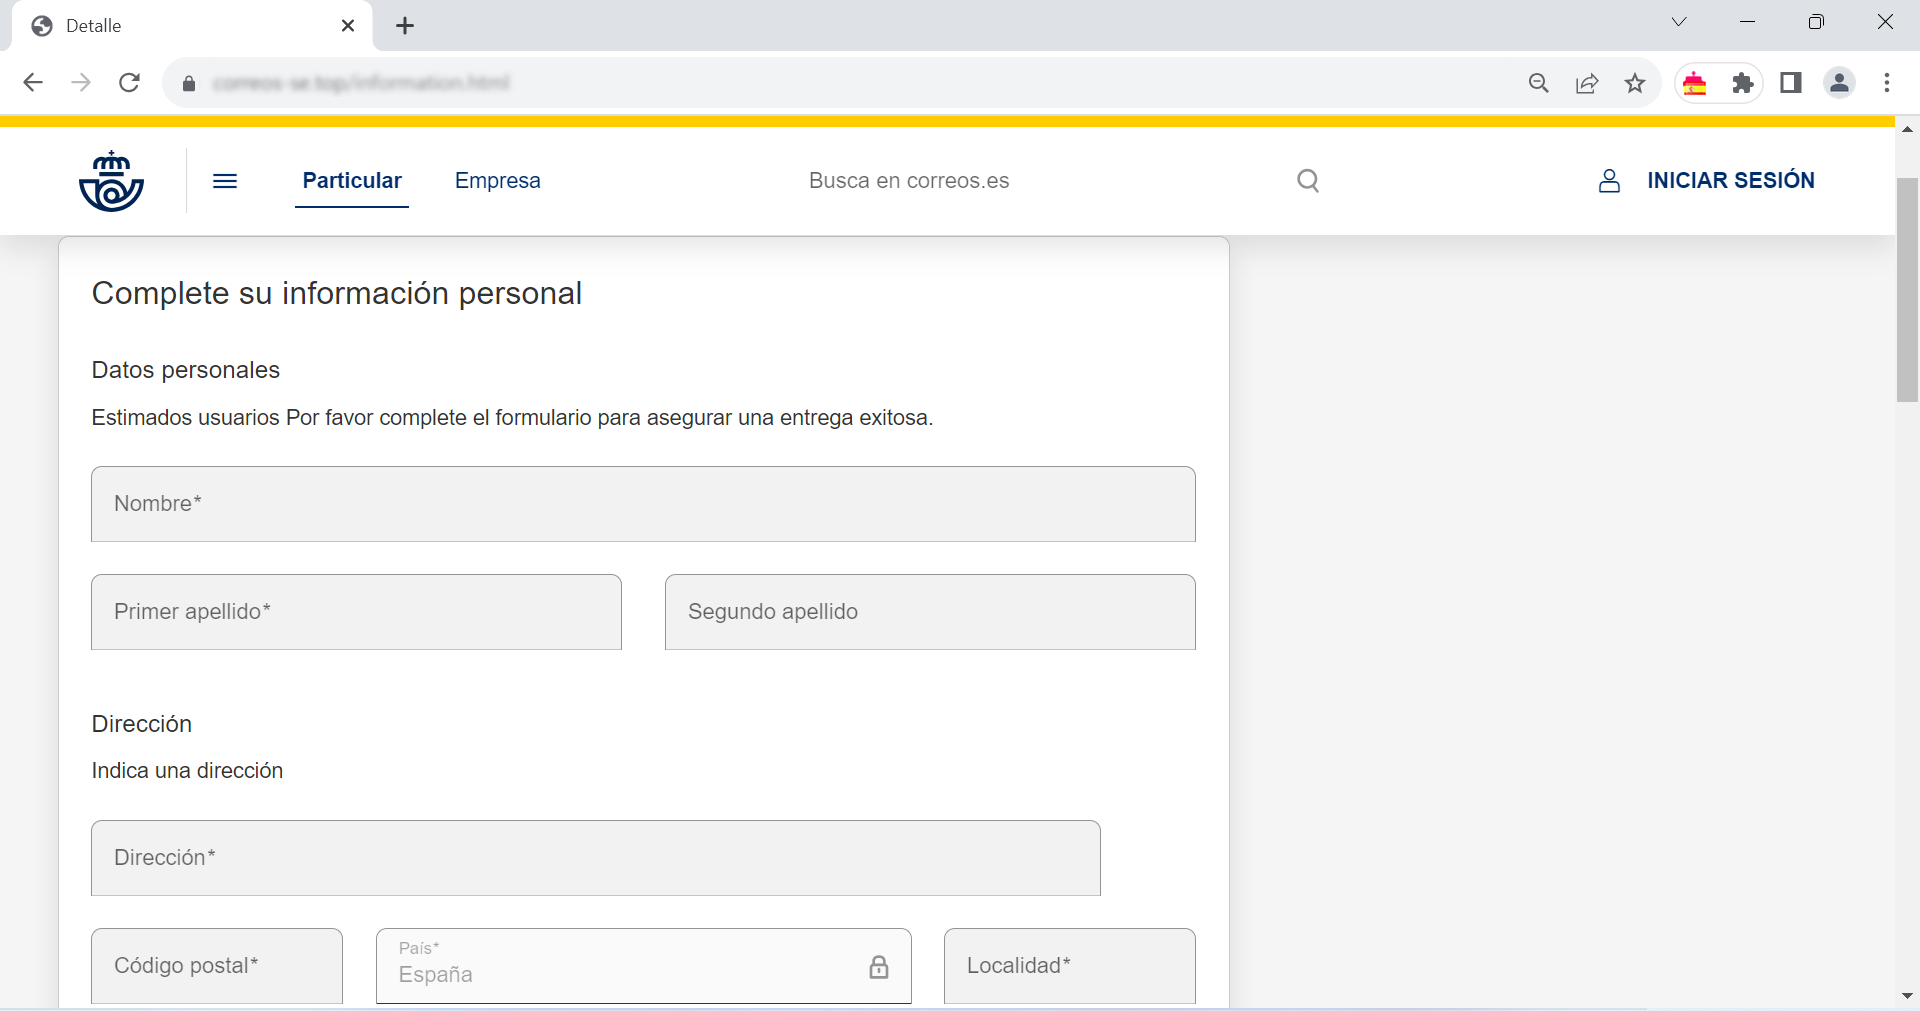Screen dimensions: 1920x1011
Task: Open the browser Extensions puzzle icon
Action: [1743, 83]
